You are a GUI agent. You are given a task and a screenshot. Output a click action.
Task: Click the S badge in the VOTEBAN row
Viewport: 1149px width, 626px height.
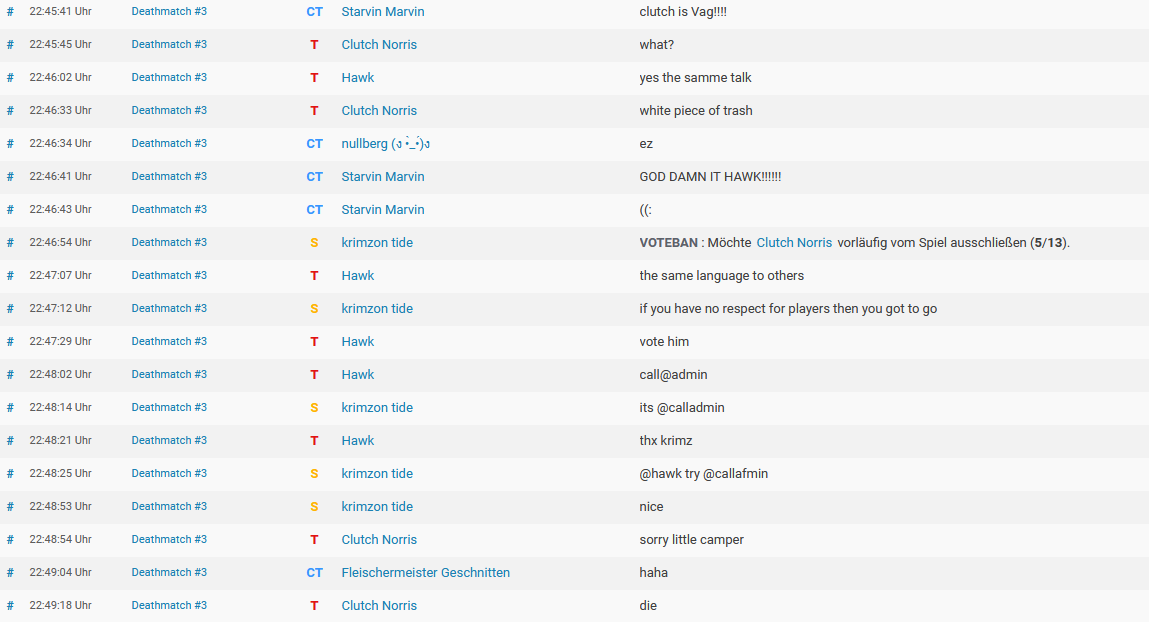pos(314,243)
